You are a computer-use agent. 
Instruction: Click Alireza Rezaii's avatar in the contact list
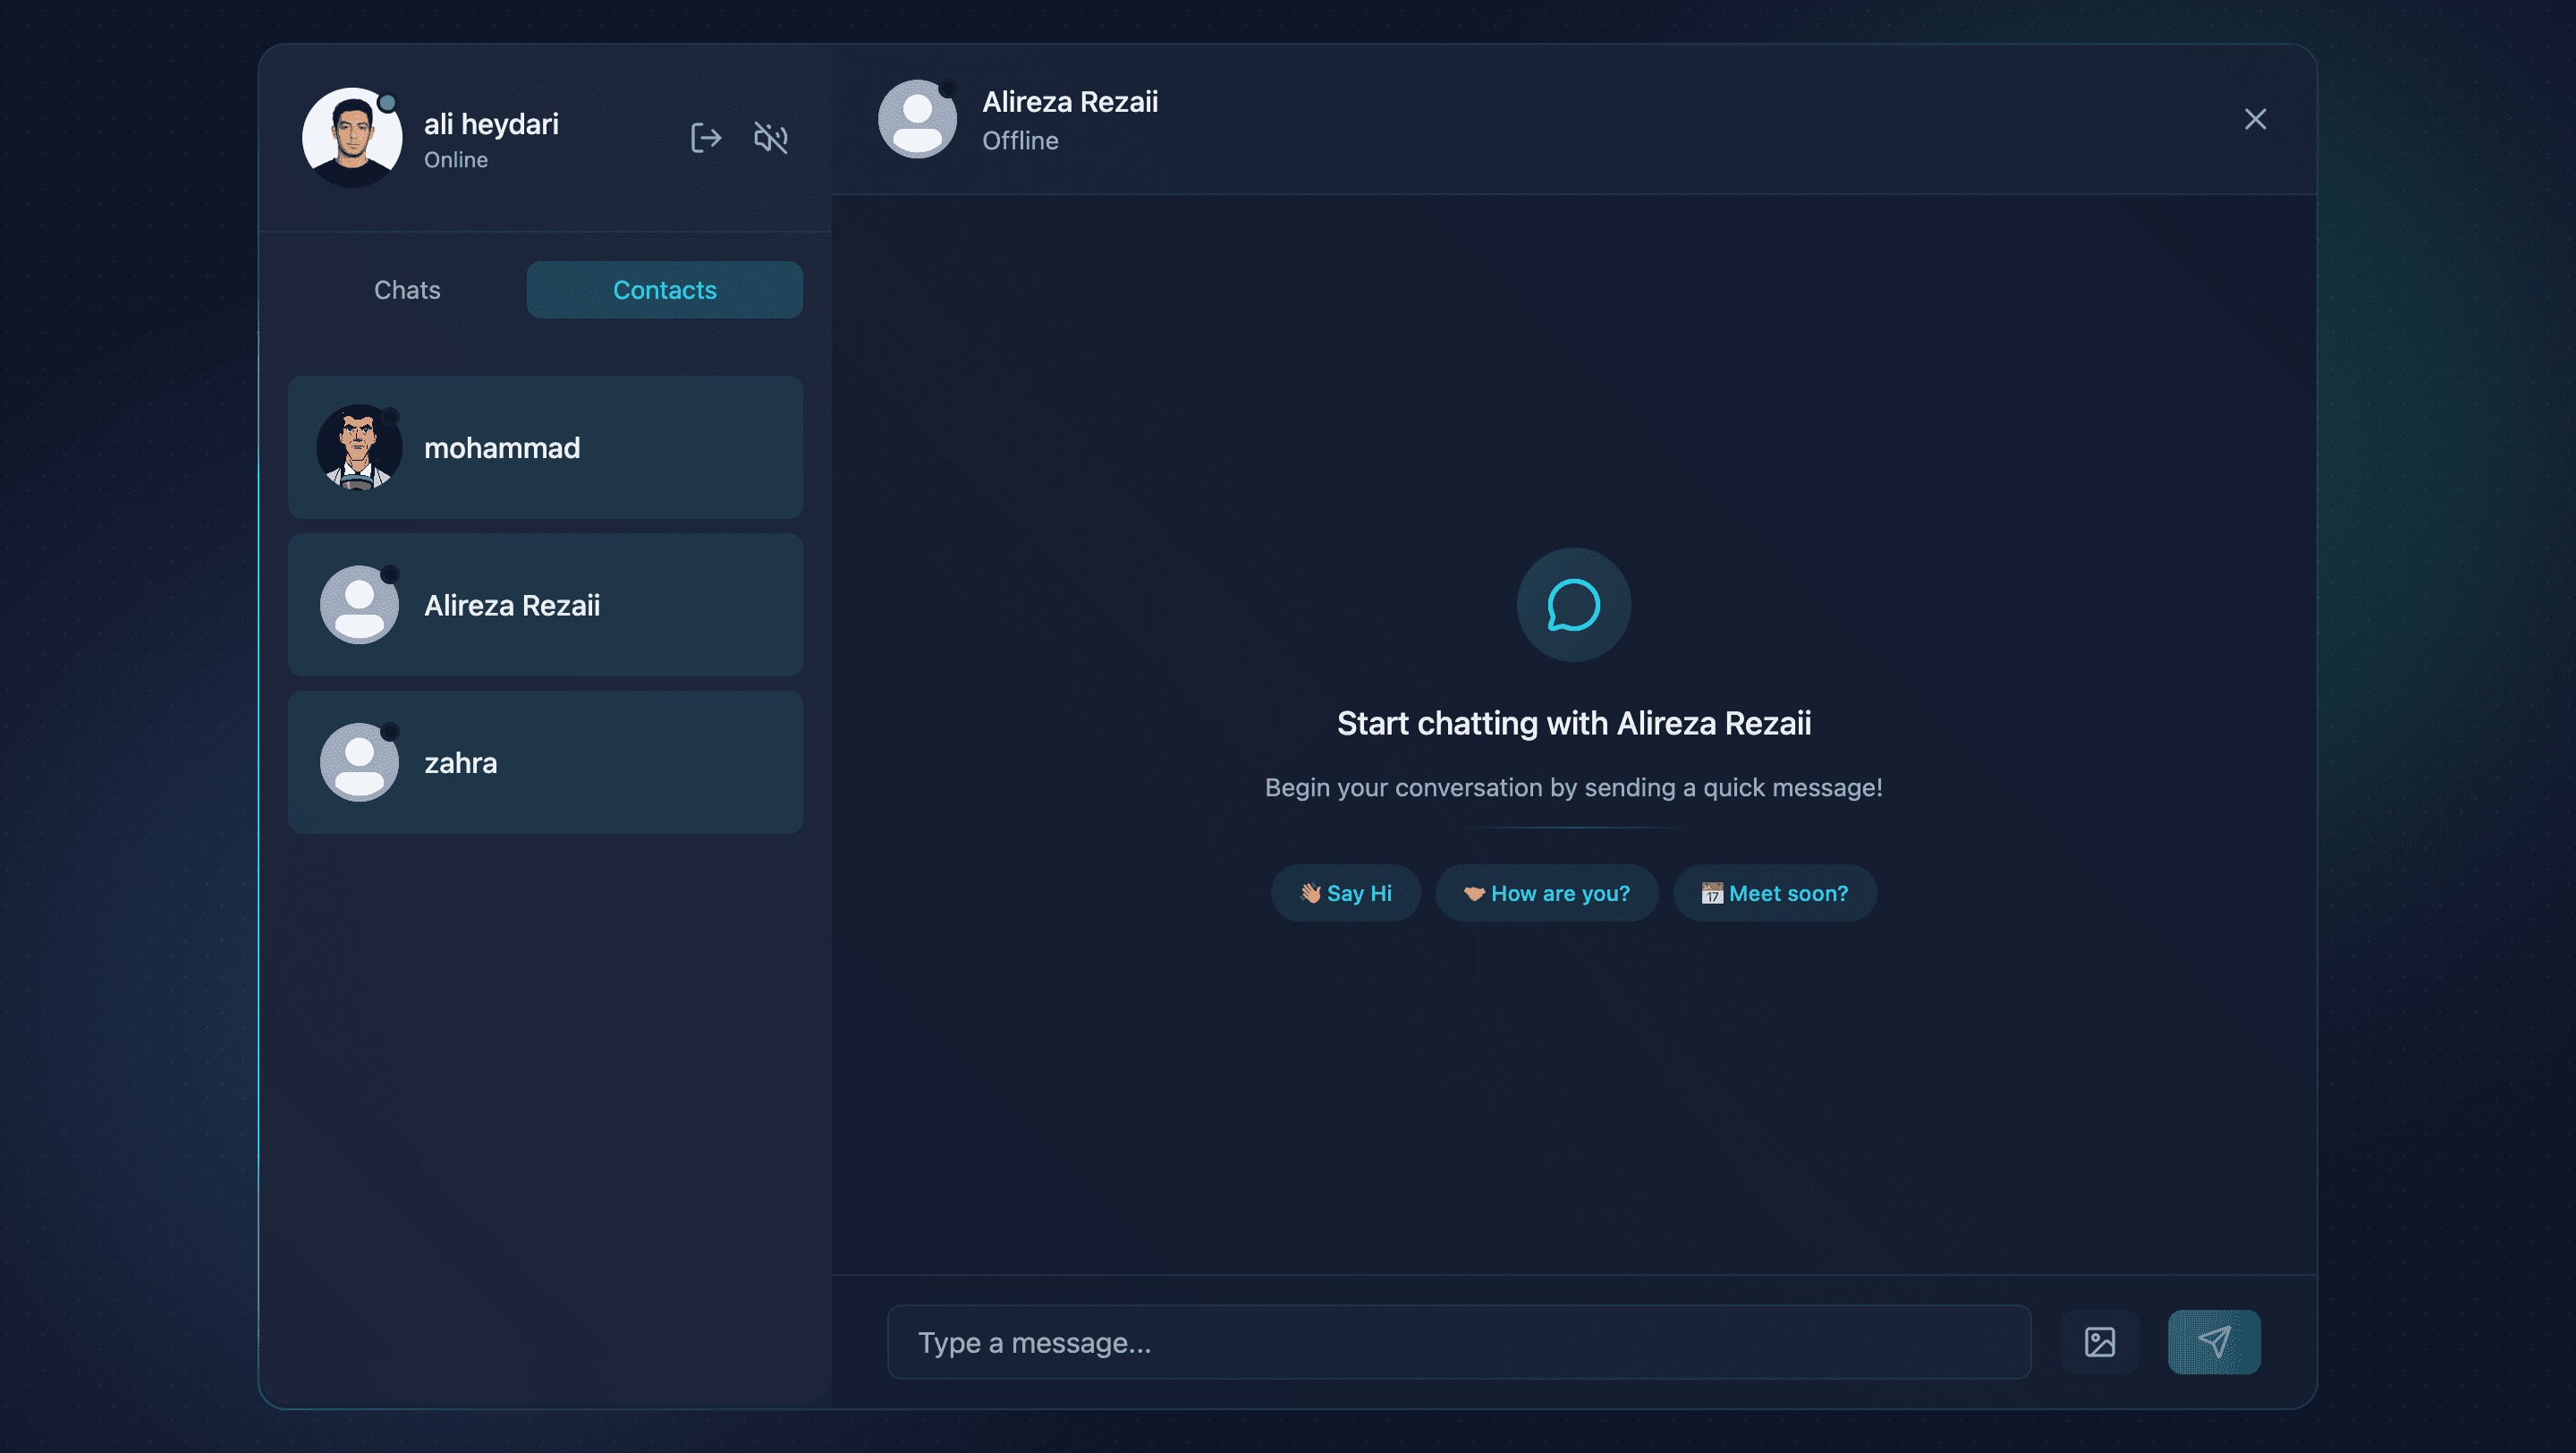359,605
